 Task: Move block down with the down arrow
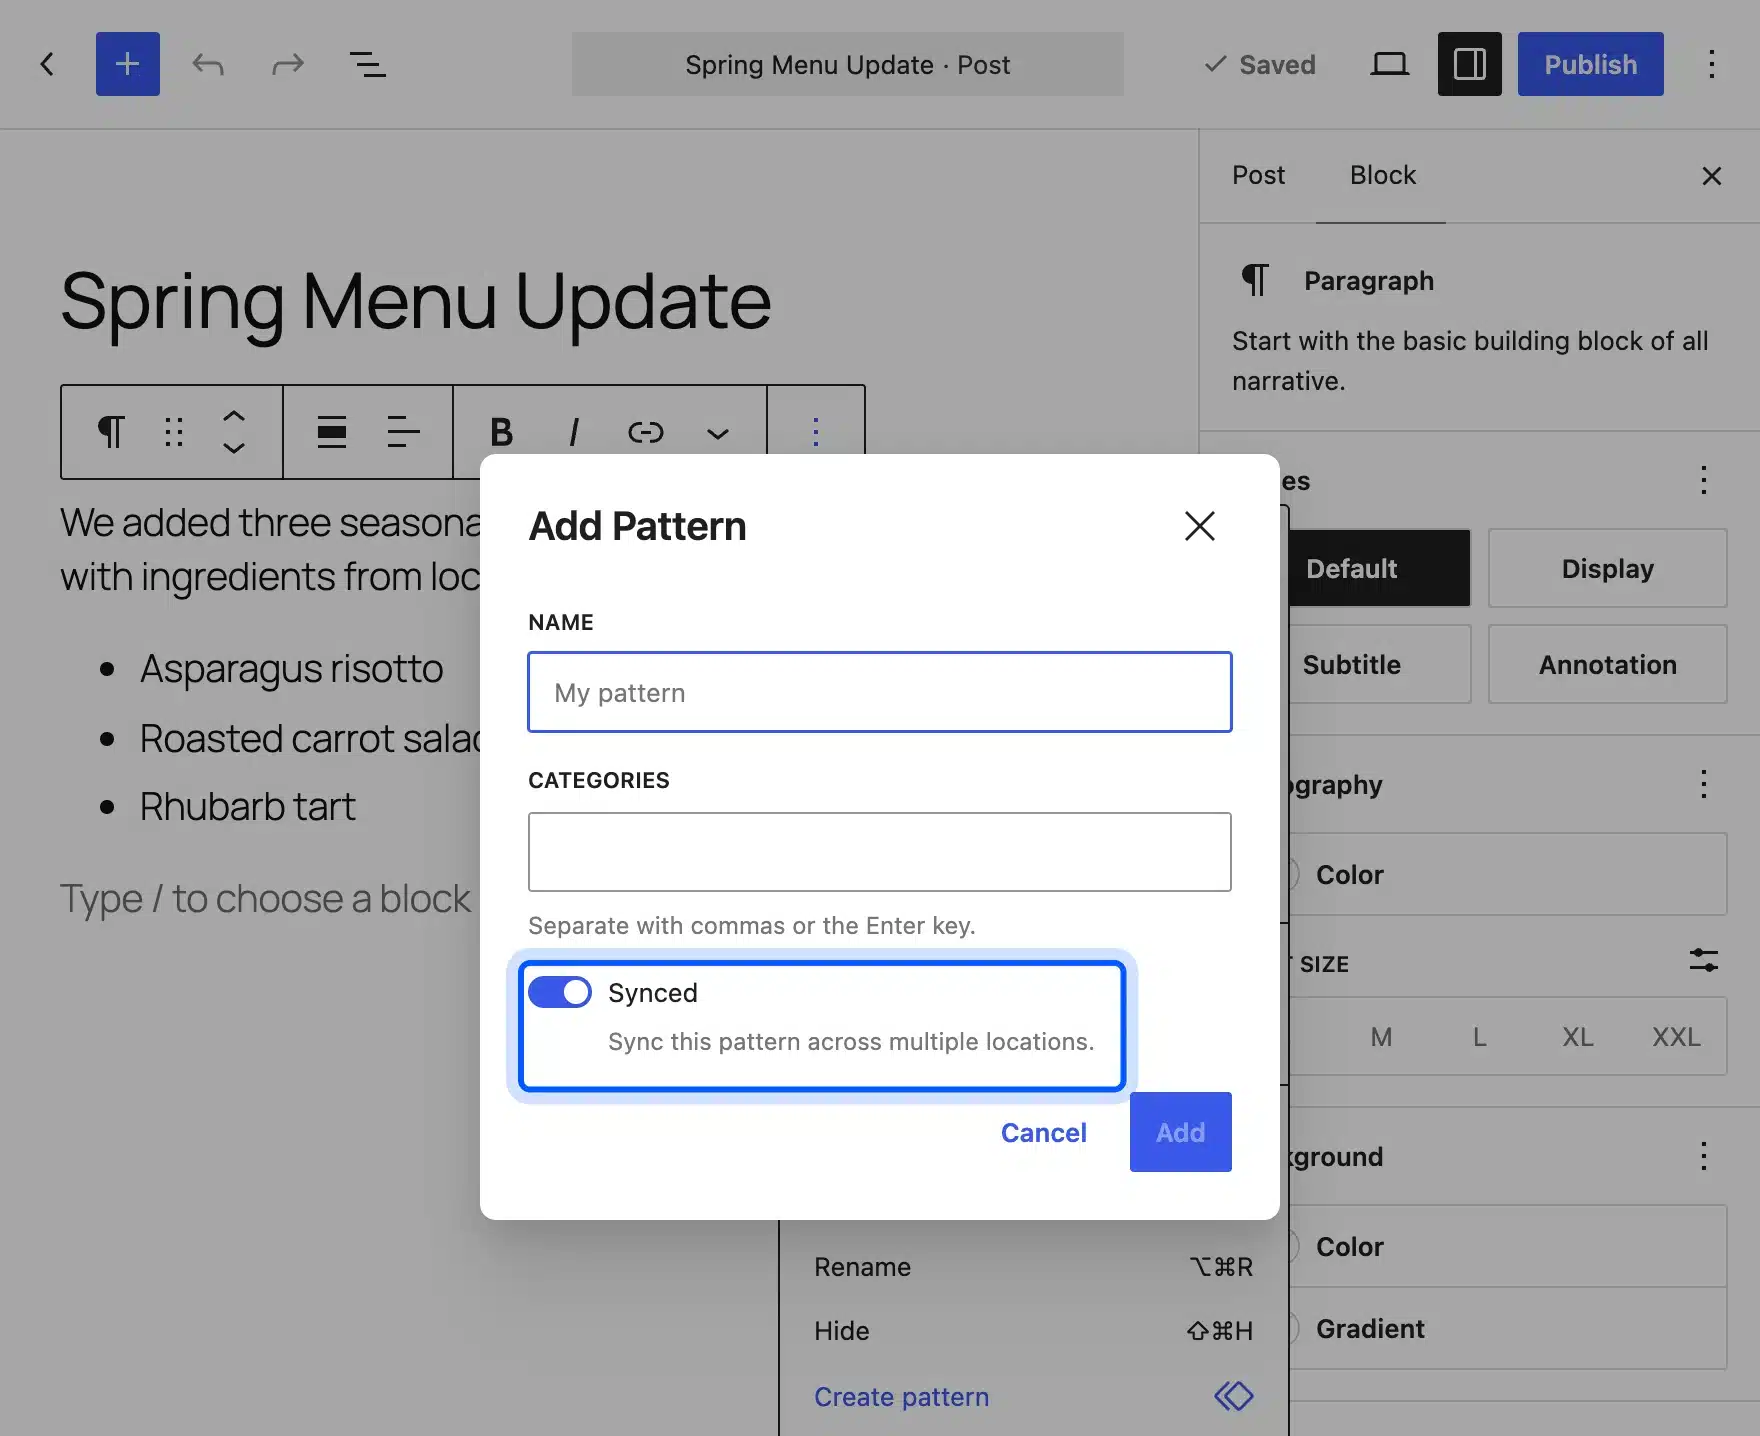pos(234,448)
